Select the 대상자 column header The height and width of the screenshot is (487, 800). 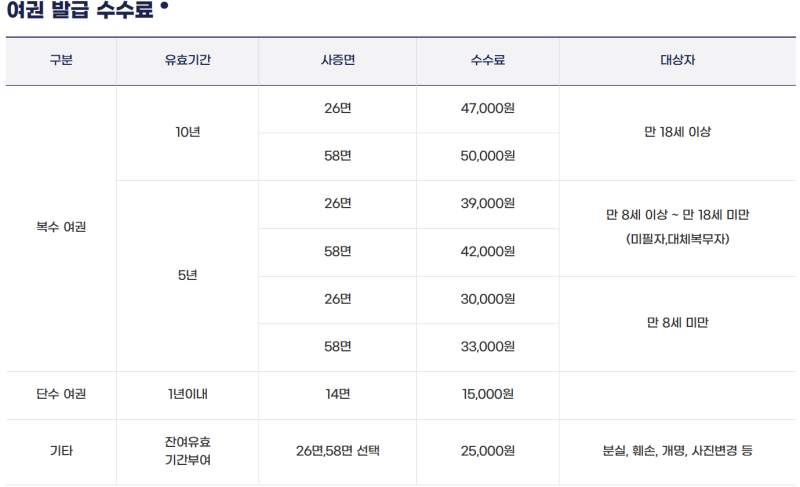pyautogui.click(x=678, y=60)
